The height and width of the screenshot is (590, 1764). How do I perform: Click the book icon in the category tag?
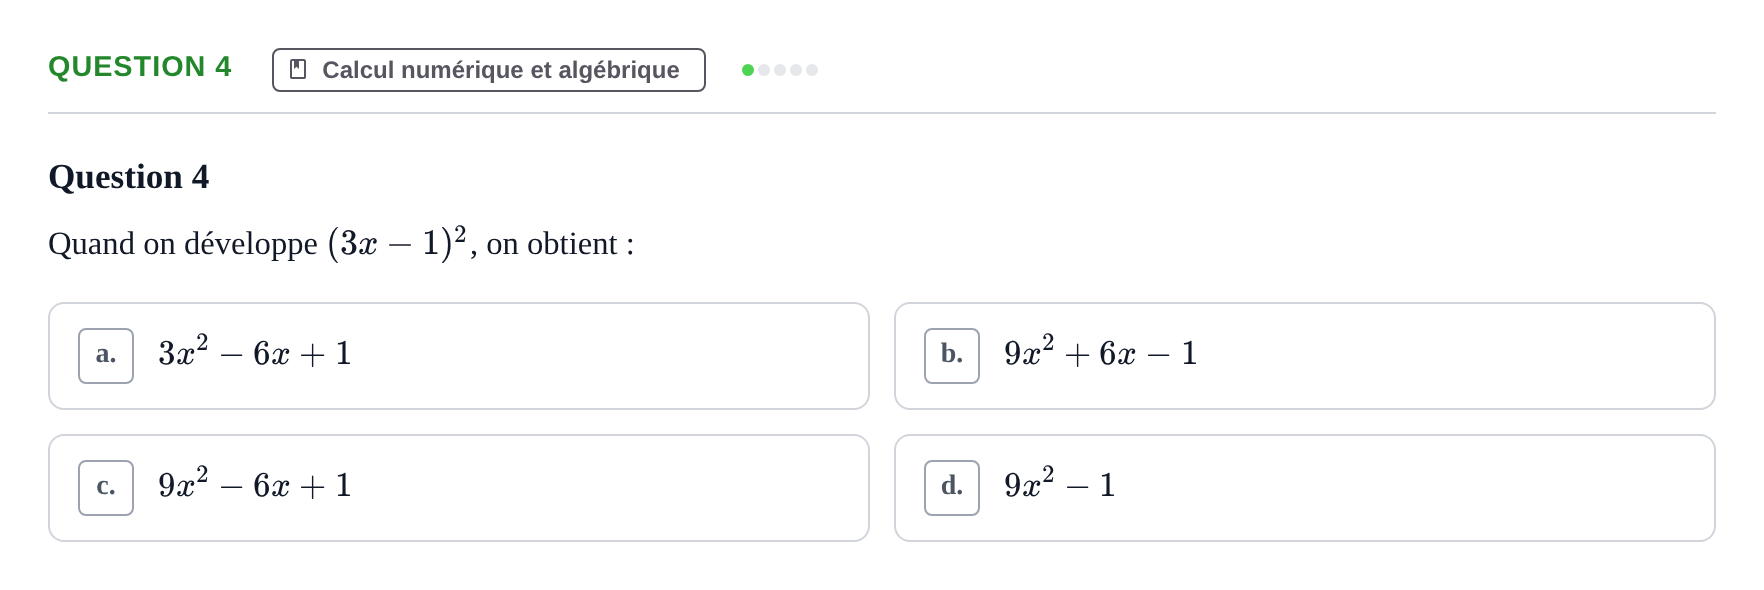point(298,69)
